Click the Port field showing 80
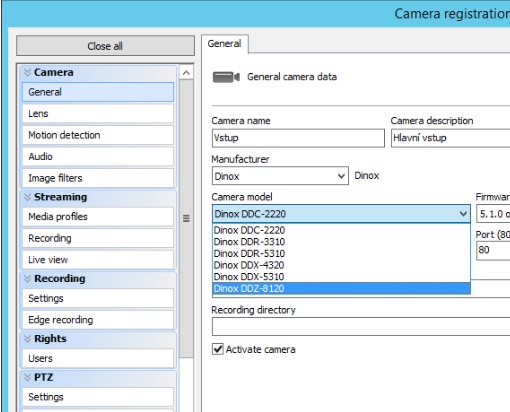This screenshot has width=510, height=412. 493,250
